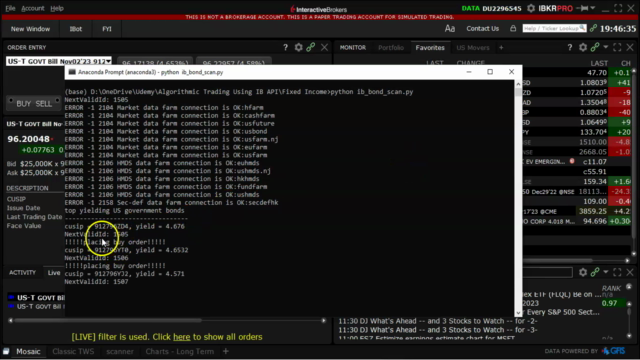Open the Monitor panel dropdown arrow
Image resolution: width=640 pixels, height=360 pixels.
click(x=606, y=47)
